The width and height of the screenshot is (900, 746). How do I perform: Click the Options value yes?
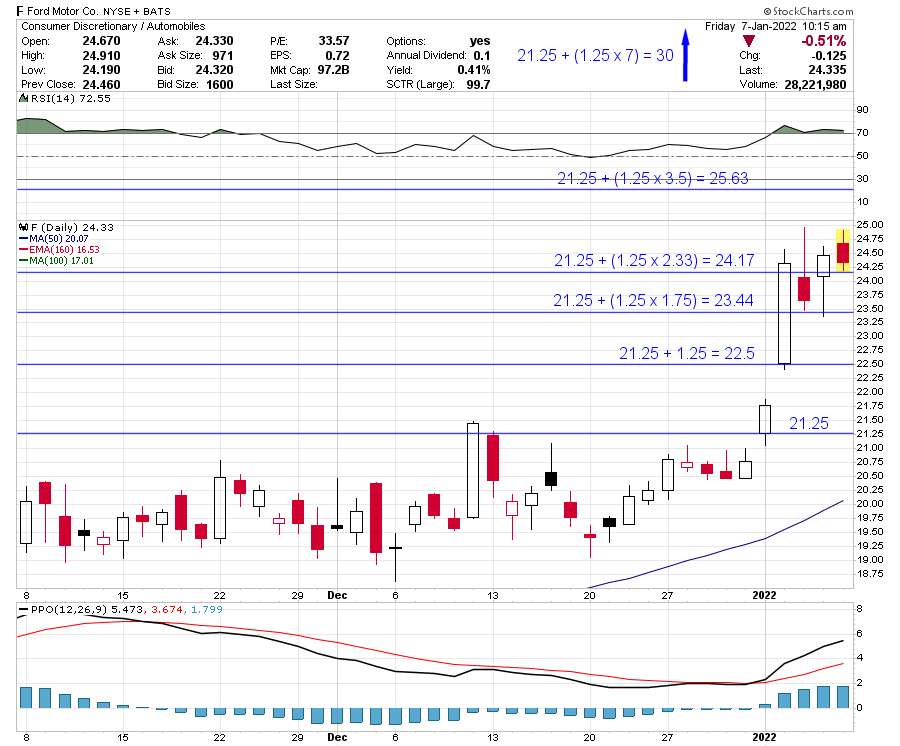[x=480, y=41]
